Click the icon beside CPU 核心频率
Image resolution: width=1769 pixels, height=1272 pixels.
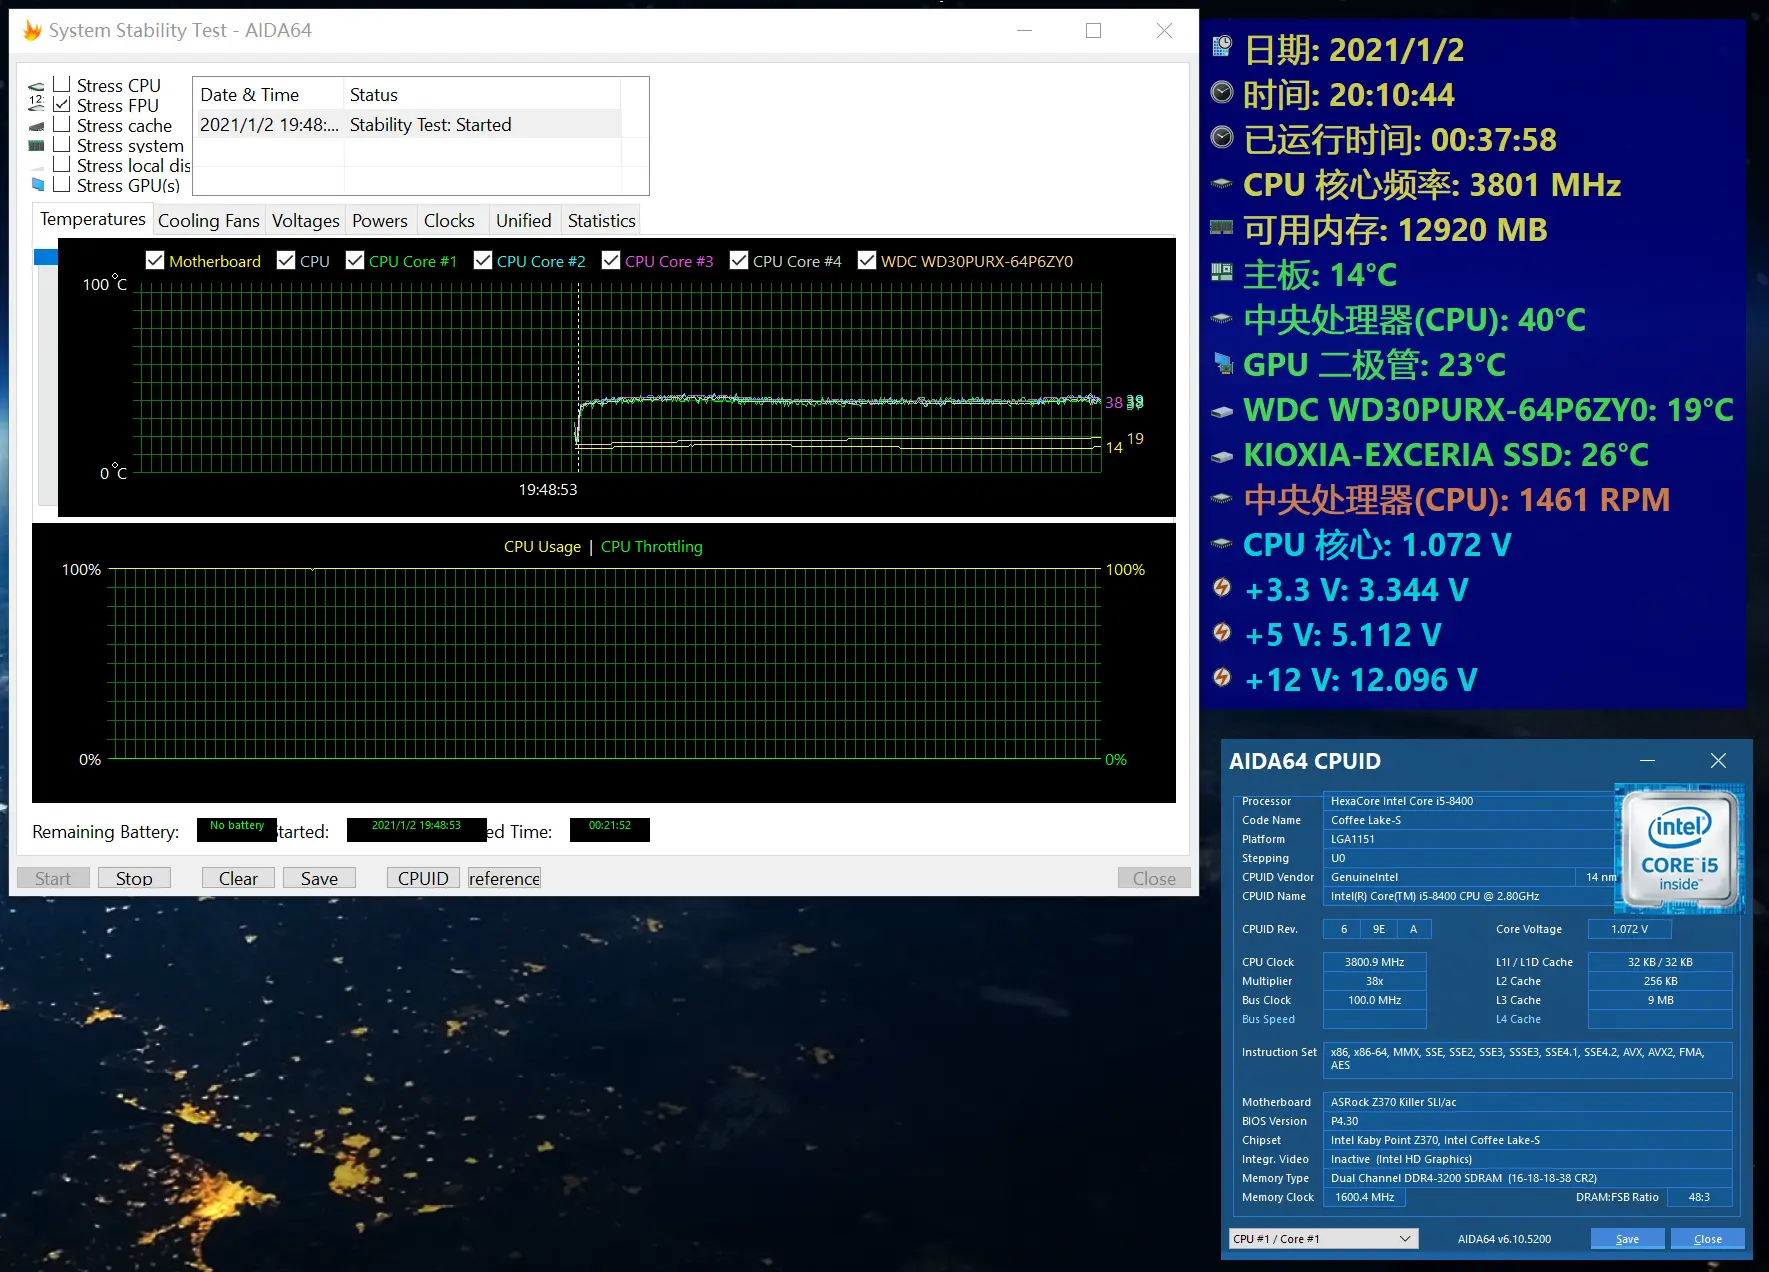coord(1222,183)
